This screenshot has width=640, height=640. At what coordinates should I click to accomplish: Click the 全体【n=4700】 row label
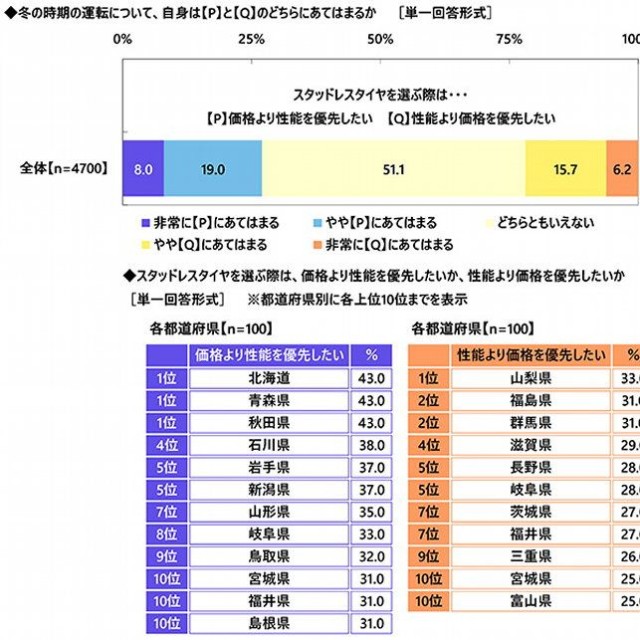[x=64, y=168]
